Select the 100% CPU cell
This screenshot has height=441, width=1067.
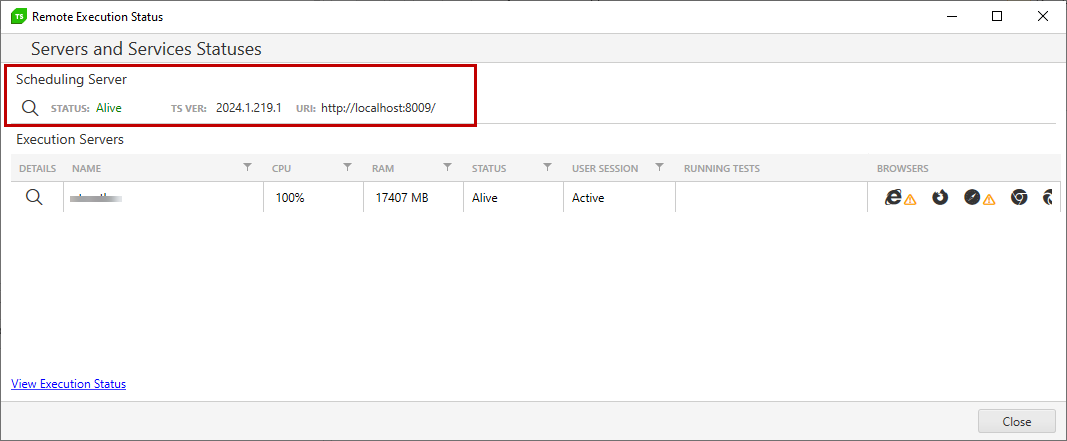click(x=314, y=198)
